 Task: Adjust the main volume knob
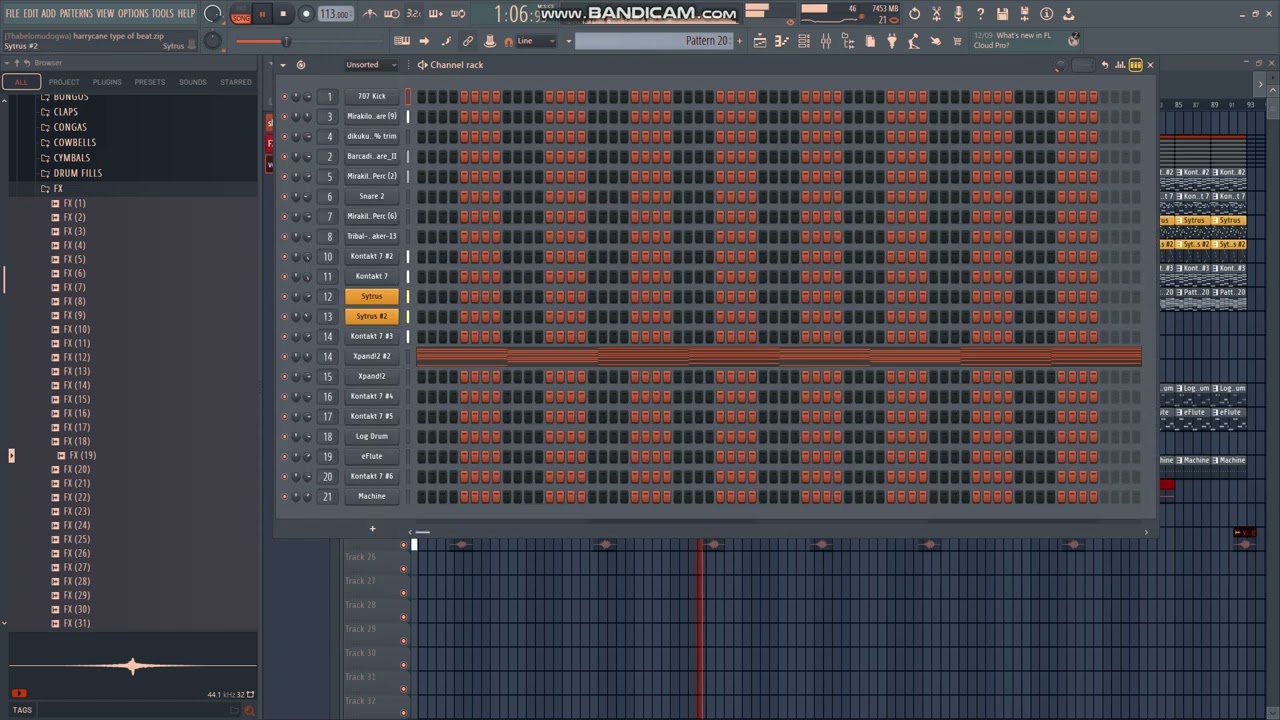click(213, 14)
